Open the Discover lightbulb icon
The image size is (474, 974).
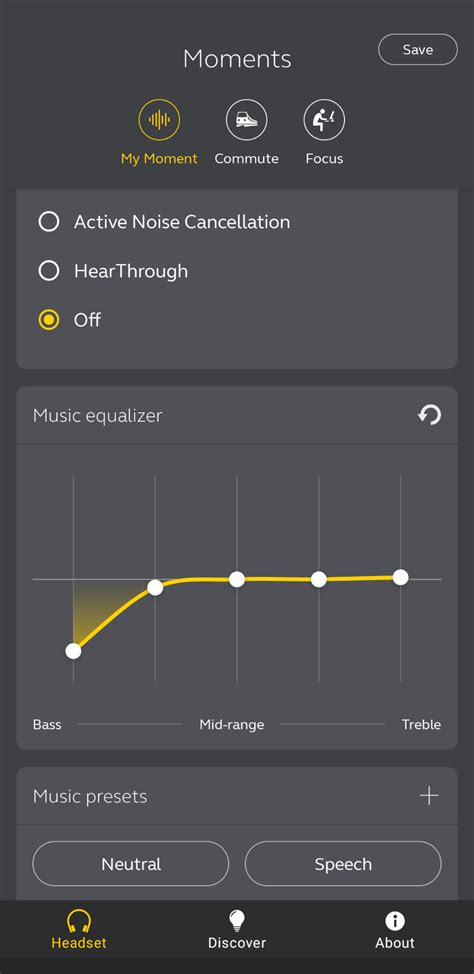(x=237, y=921)
